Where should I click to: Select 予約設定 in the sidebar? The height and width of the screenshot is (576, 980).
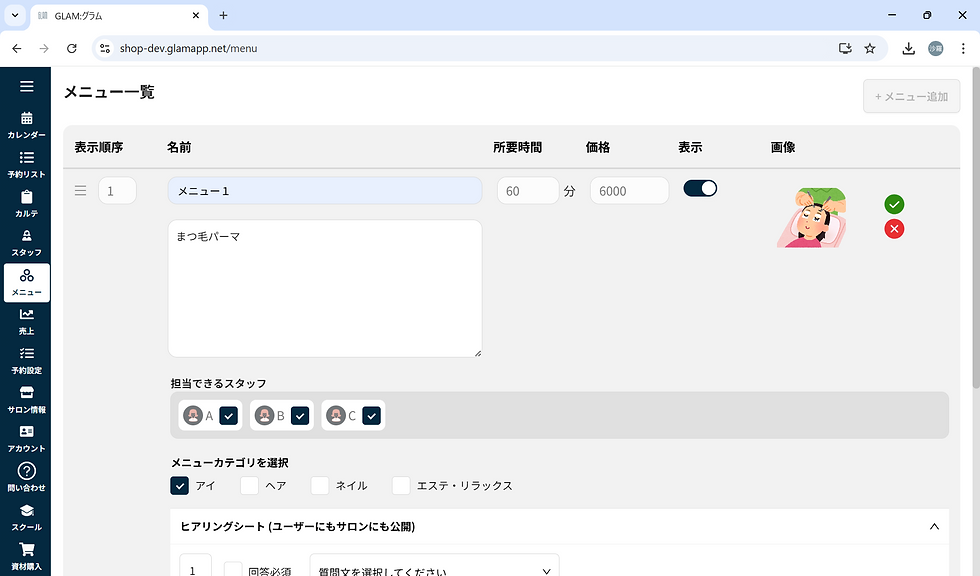(x=26, y=361)
